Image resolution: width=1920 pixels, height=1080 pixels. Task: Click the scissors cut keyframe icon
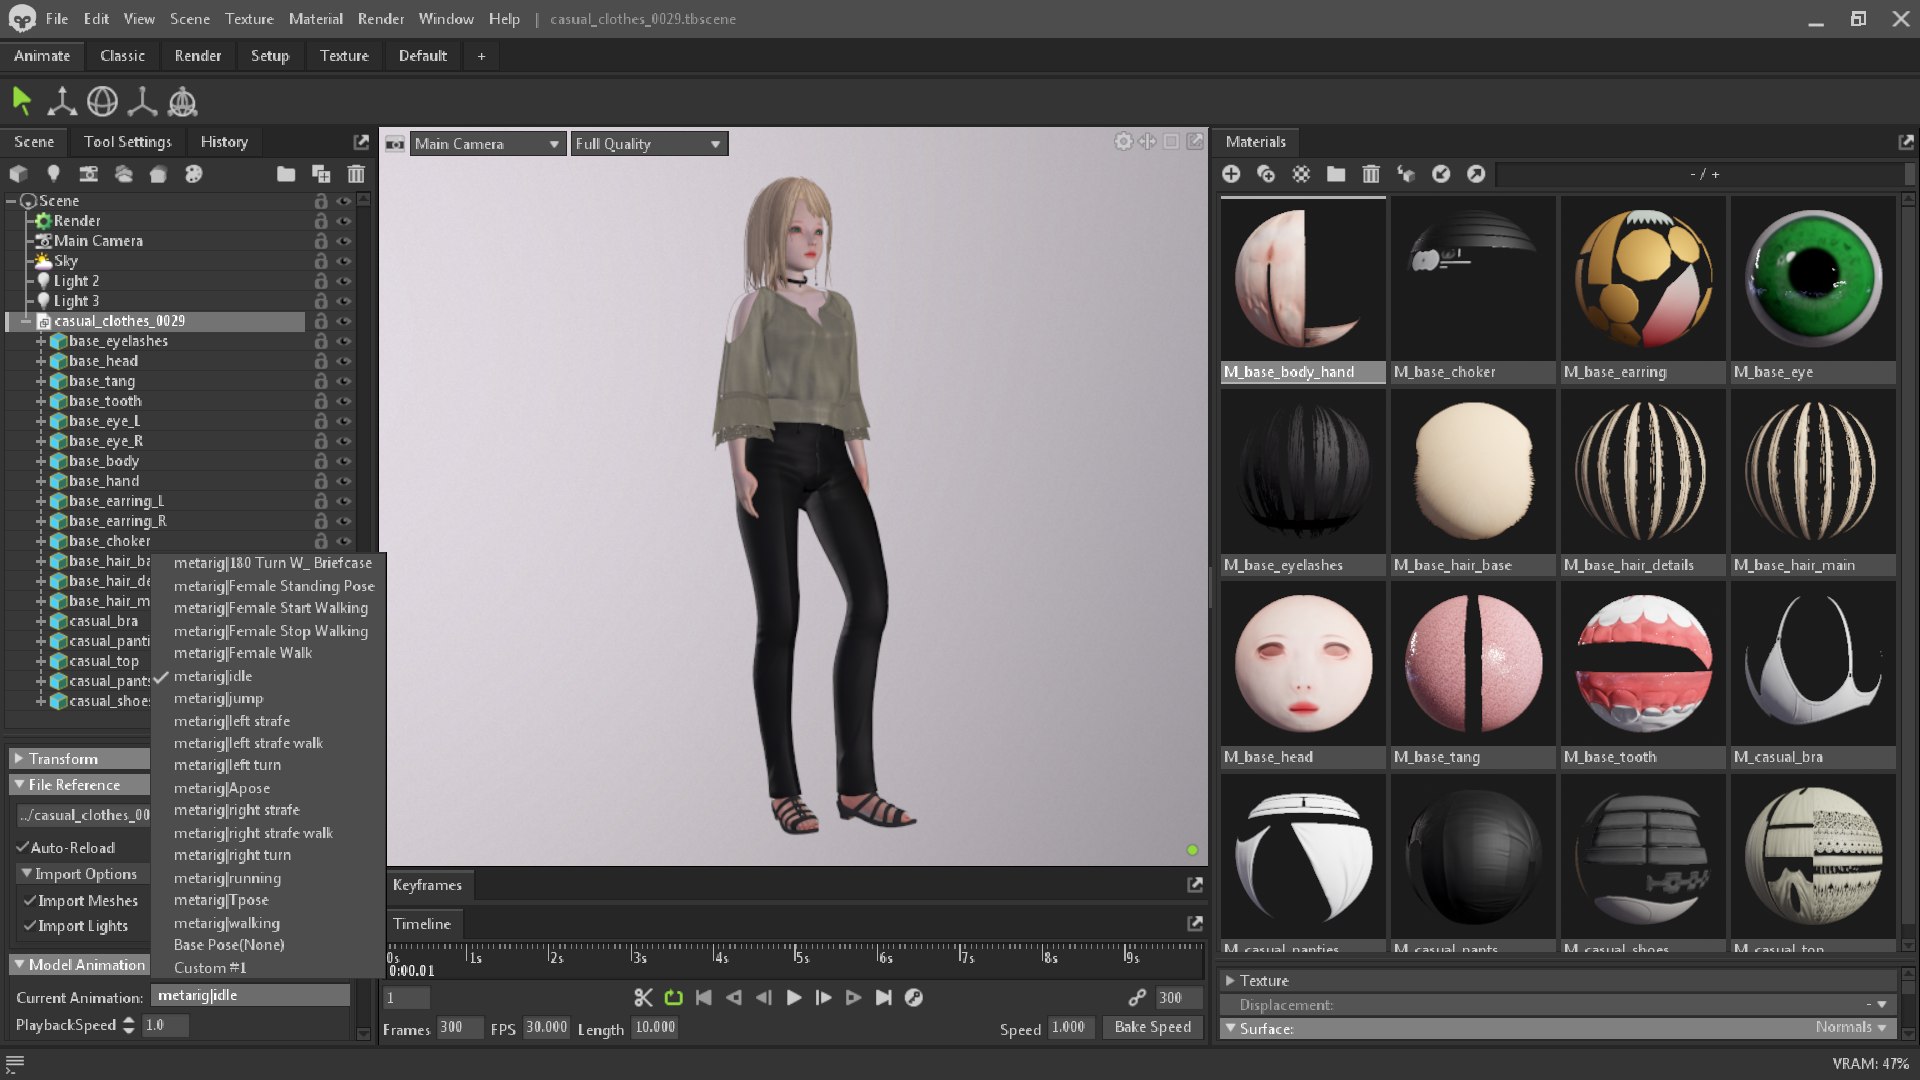(643, 998)
